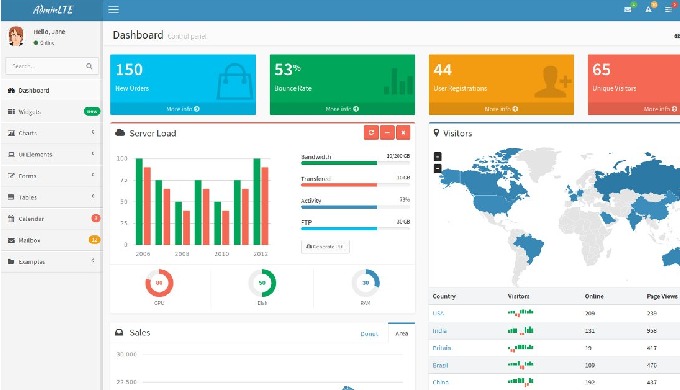Click the RAM knob gauge
680x390 pixels.
coord(365,283)
